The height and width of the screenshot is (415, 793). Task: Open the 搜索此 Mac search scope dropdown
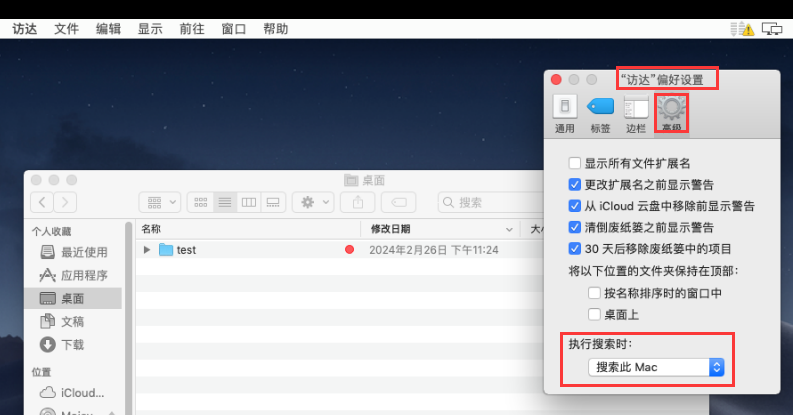(656, 367)
